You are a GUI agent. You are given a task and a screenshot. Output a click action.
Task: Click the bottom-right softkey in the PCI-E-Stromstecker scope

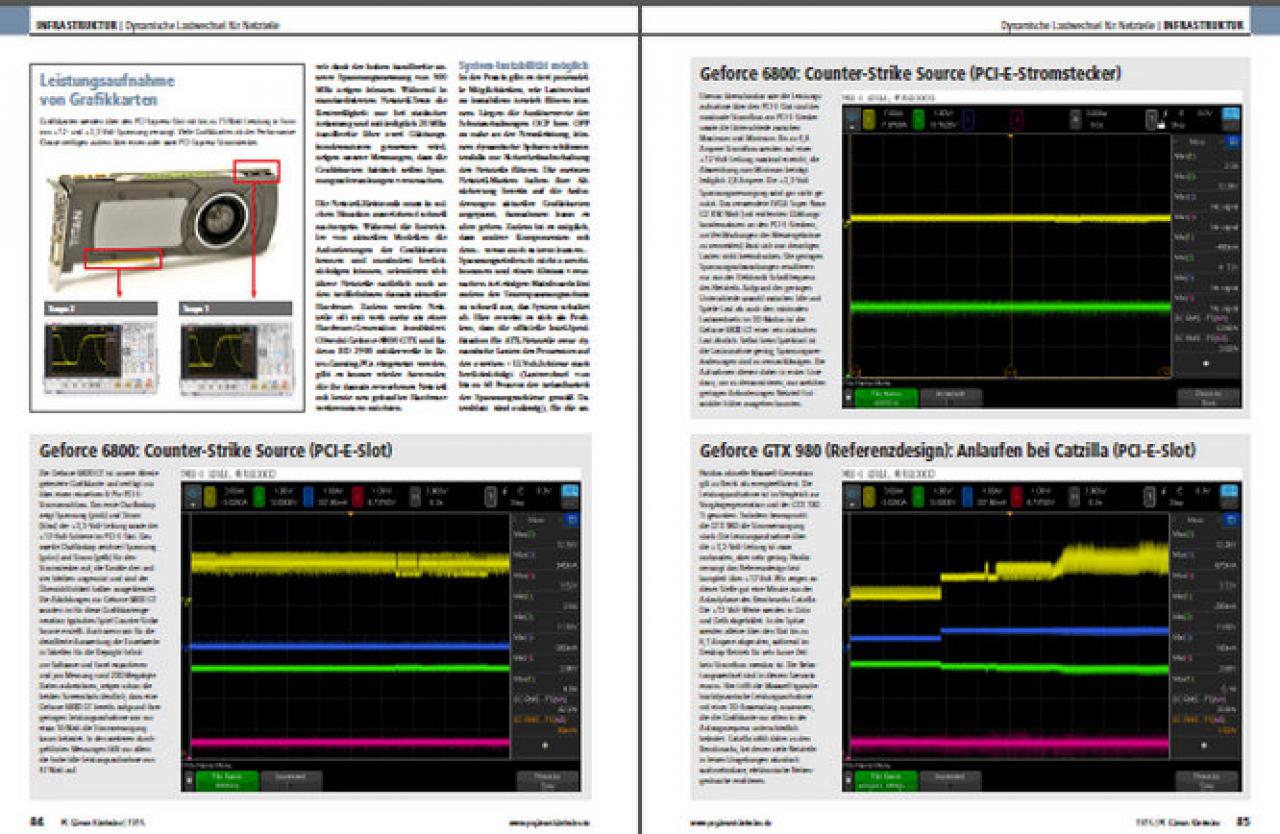pos(1210,398)
